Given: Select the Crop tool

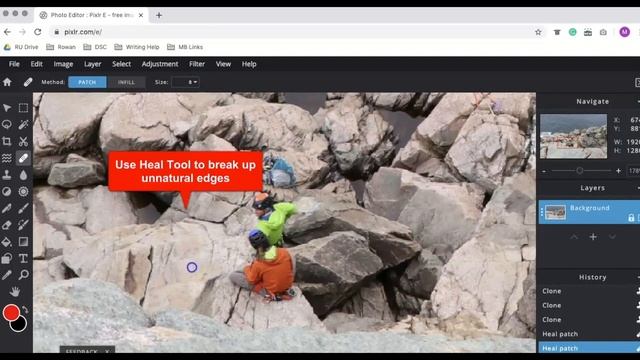Looking at the screenshot, I should (x=7, y=141).
